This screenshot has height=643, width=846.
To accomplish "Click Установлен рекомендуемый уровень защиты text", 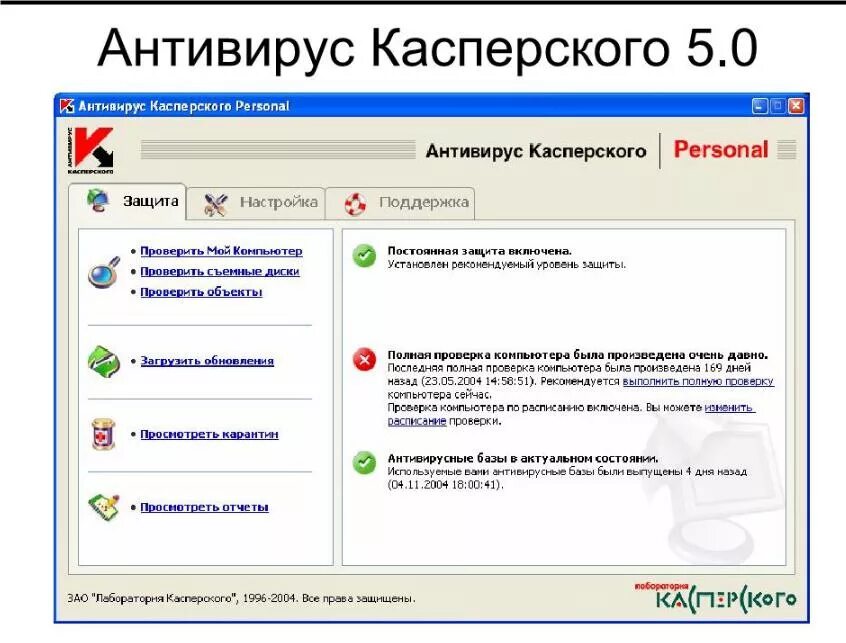I will click(x=507, y=264).
